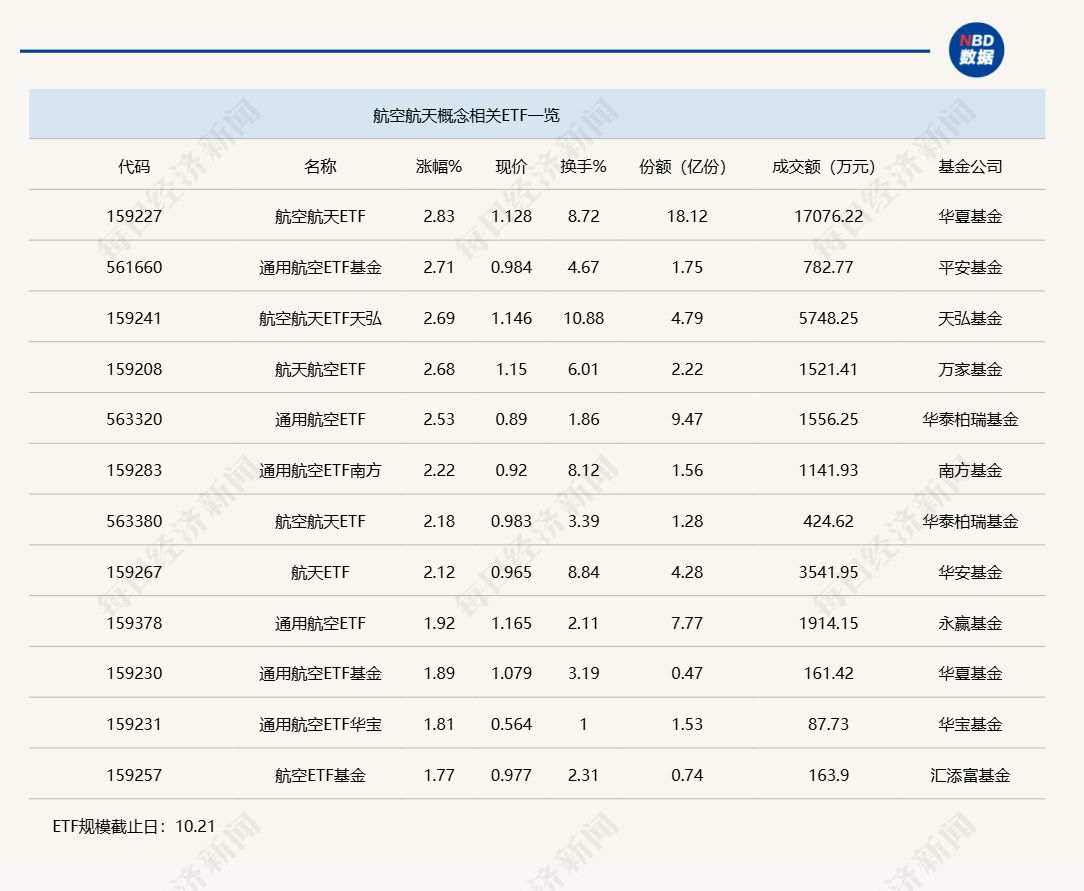Screen dimensions: 1084x891
Task: Select code cell 561660
Action: tap(134, 268)
